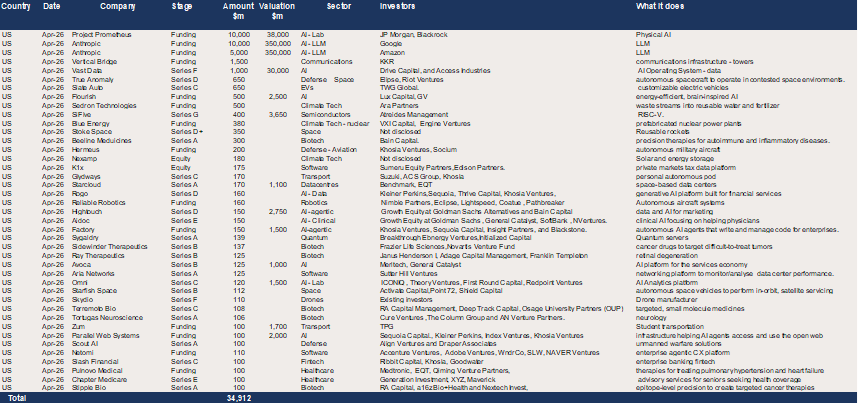The image size is (858, 404).
Task: Click the Parallel Web Systems company cell
Action: point(104,335)
